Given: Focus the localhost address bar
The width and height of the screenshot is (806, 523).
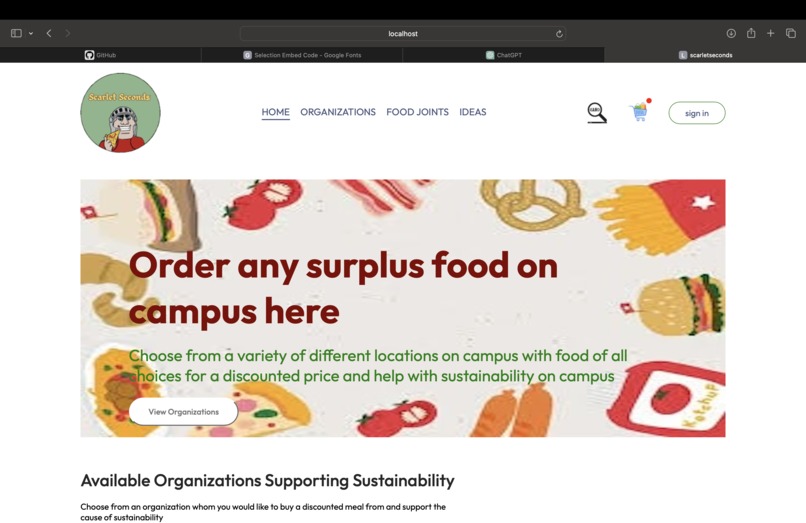Looking at the screenshot, I should [x=402, y=34].
